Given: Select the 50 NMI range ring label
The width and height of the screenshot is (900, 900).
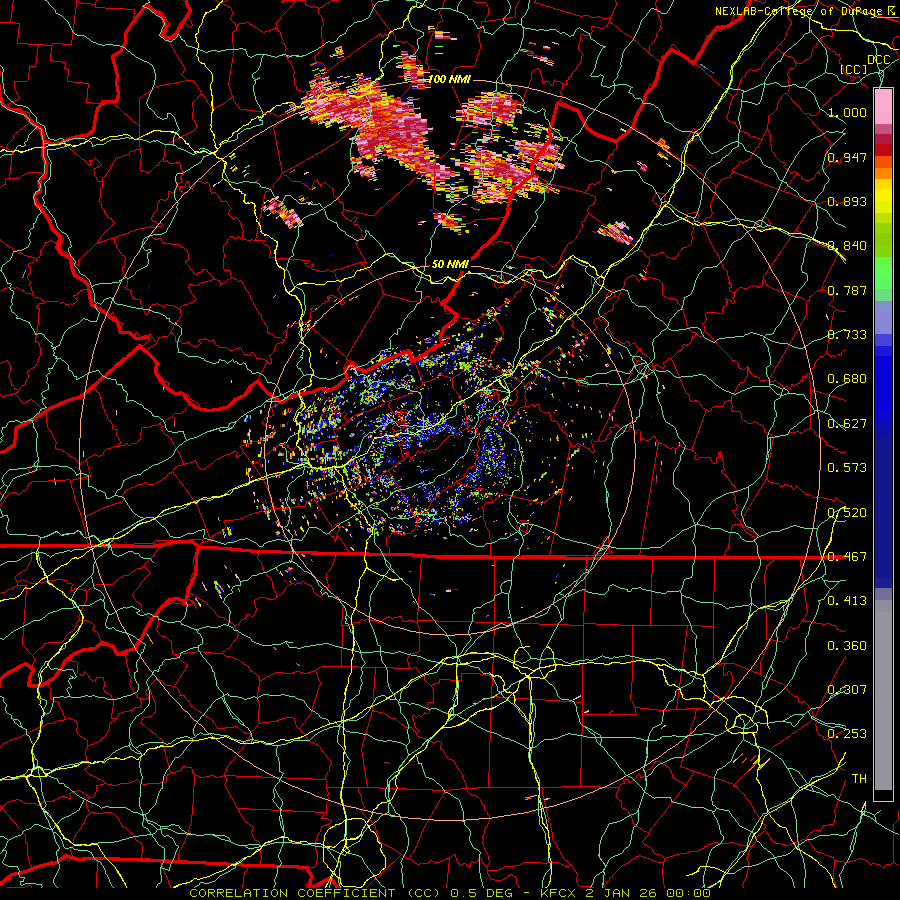Looking at the screenshot, I should pos(449,264).
